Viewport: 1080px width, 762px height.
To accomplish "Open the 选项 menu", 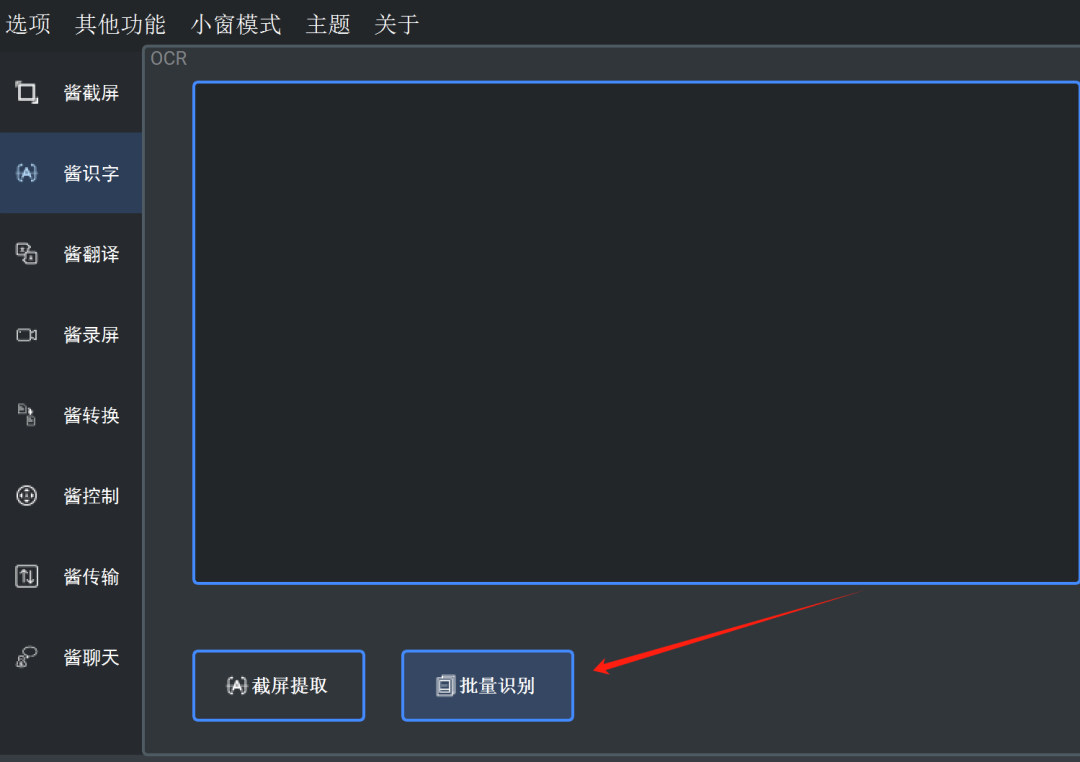I will [28, 24].
